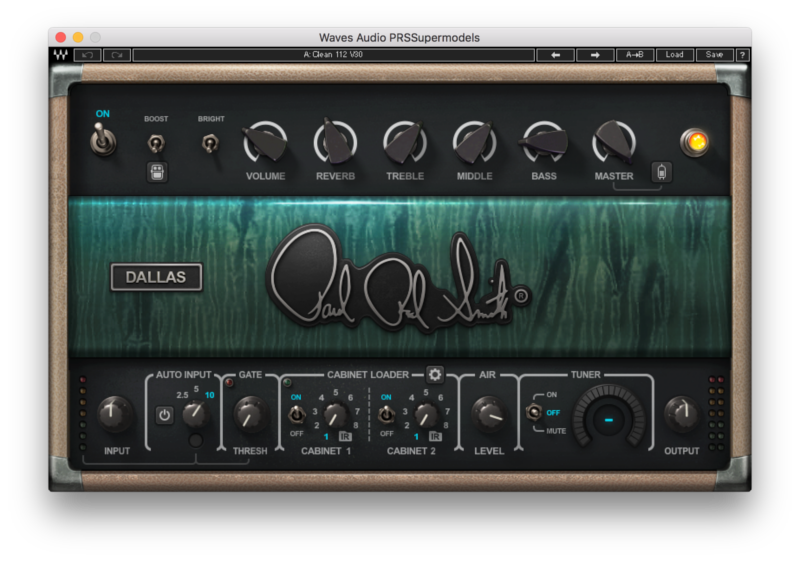The image size is (800, 561).
Task: Open Cabinet Loader settings gear
Action: (x=435, y=375)
